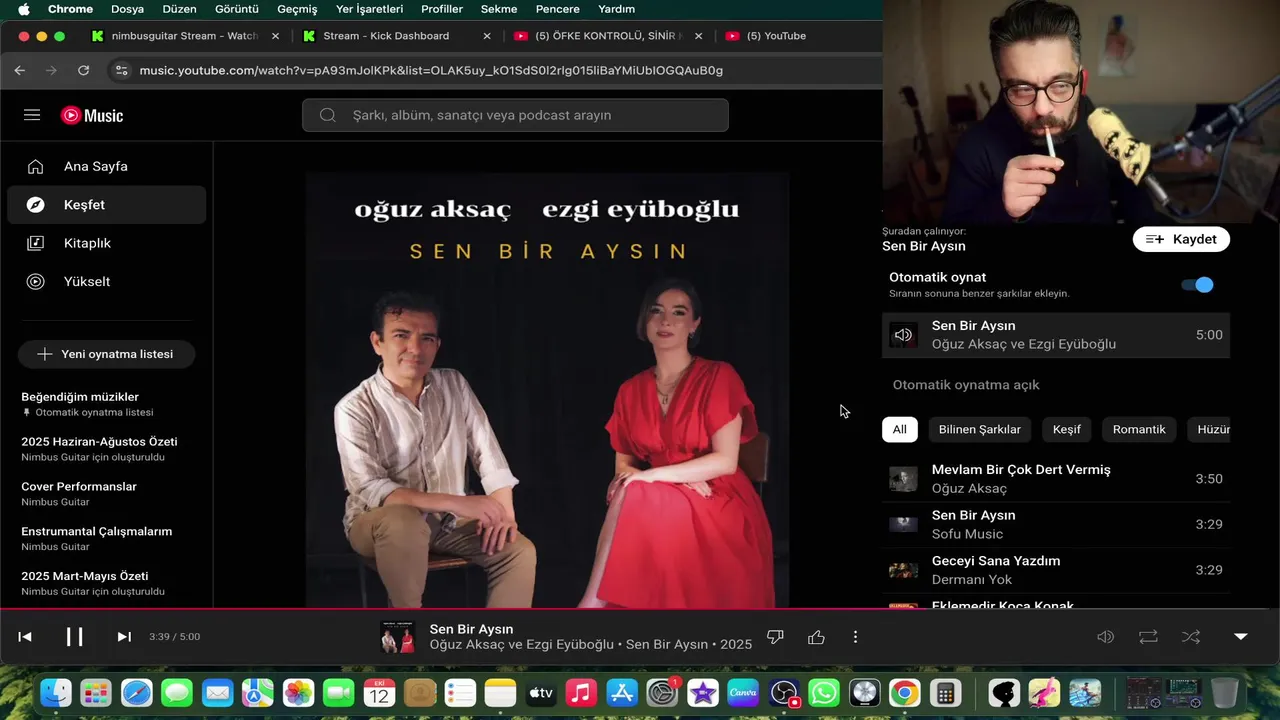The height and width of the screenshot is (720, 1280).
Task: Open the Music app from the Dock
Action: [x=581, y=693]
